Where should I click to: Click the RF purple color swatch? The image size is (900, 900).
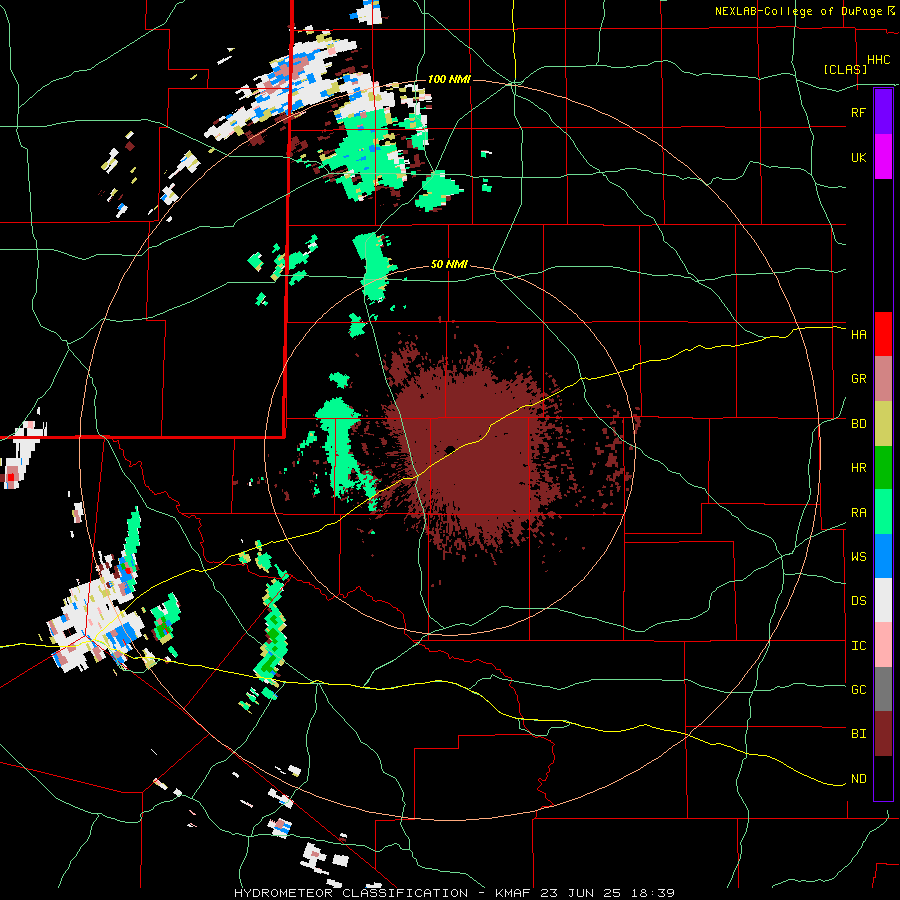tap(883, 112)
